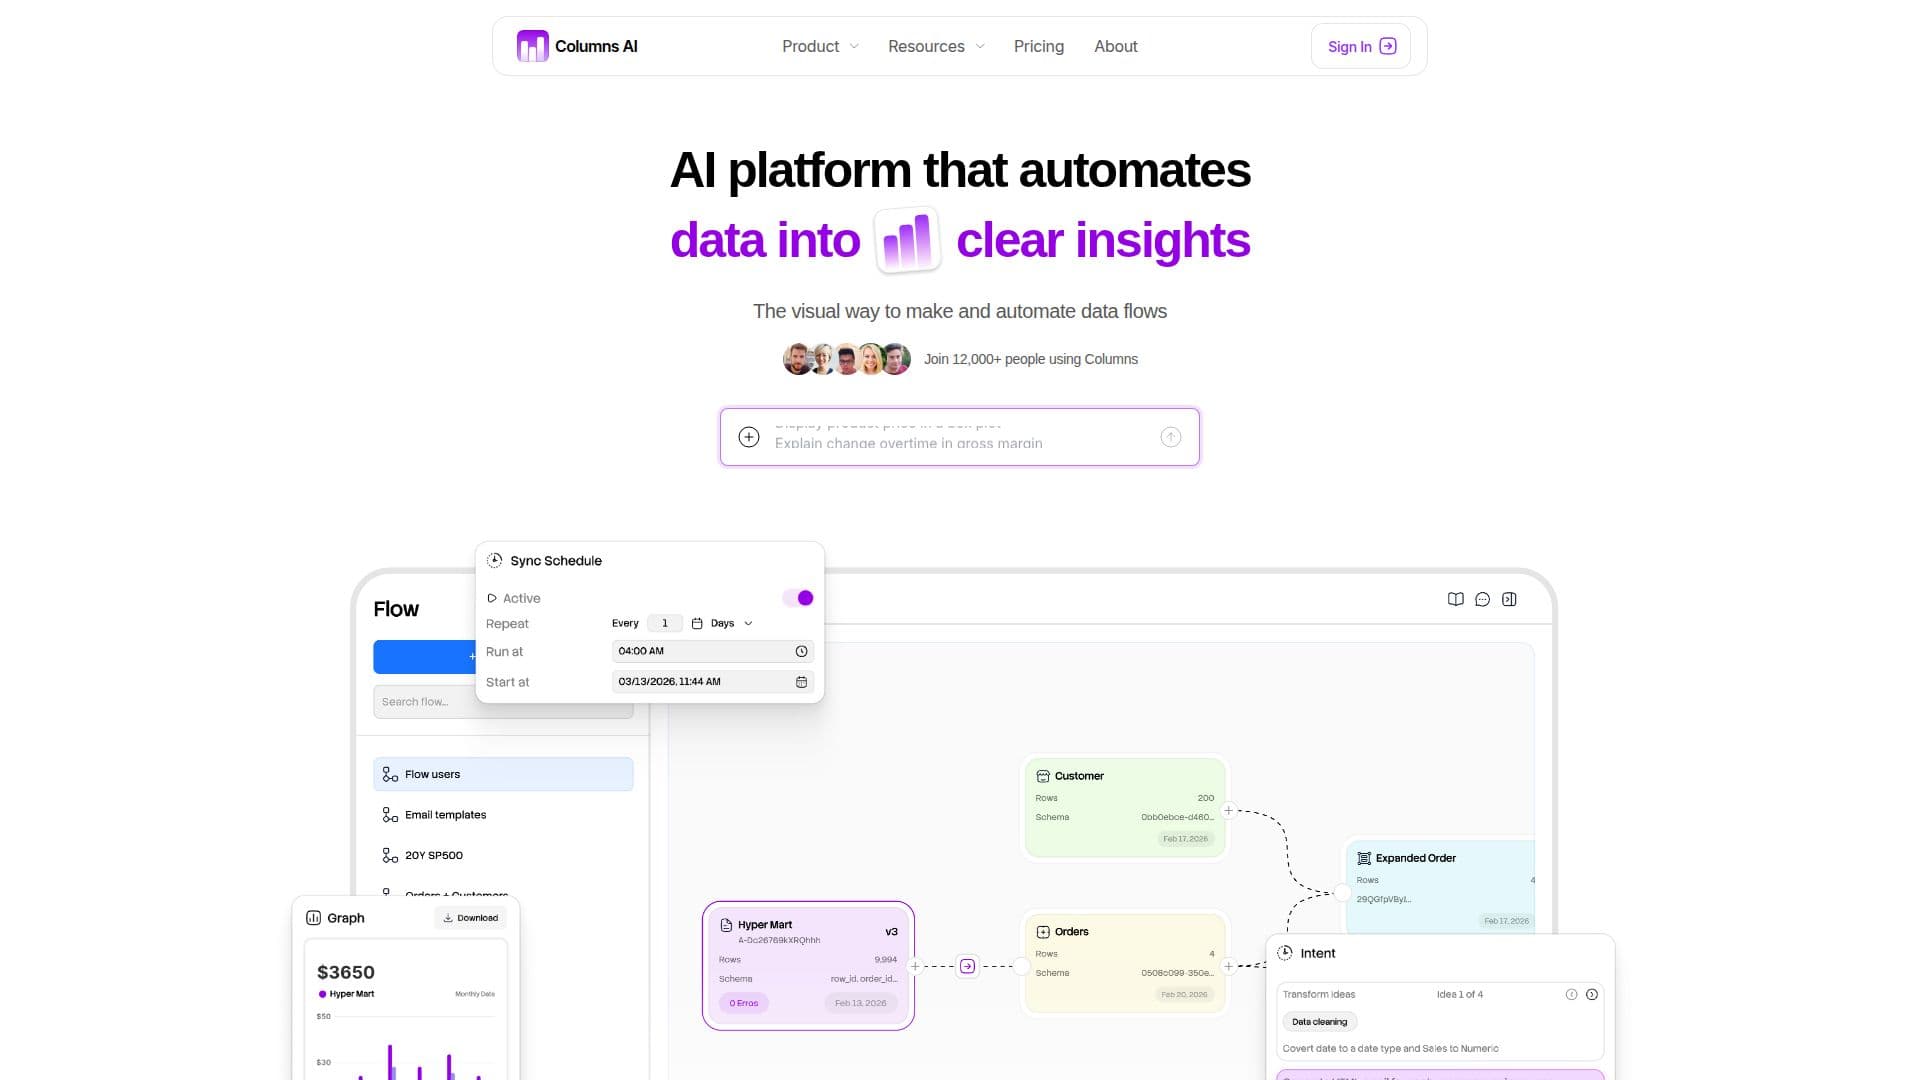Click the blue add flow button
The width and height of the screenshot is (1920, 1080).
tap(425, 657)
